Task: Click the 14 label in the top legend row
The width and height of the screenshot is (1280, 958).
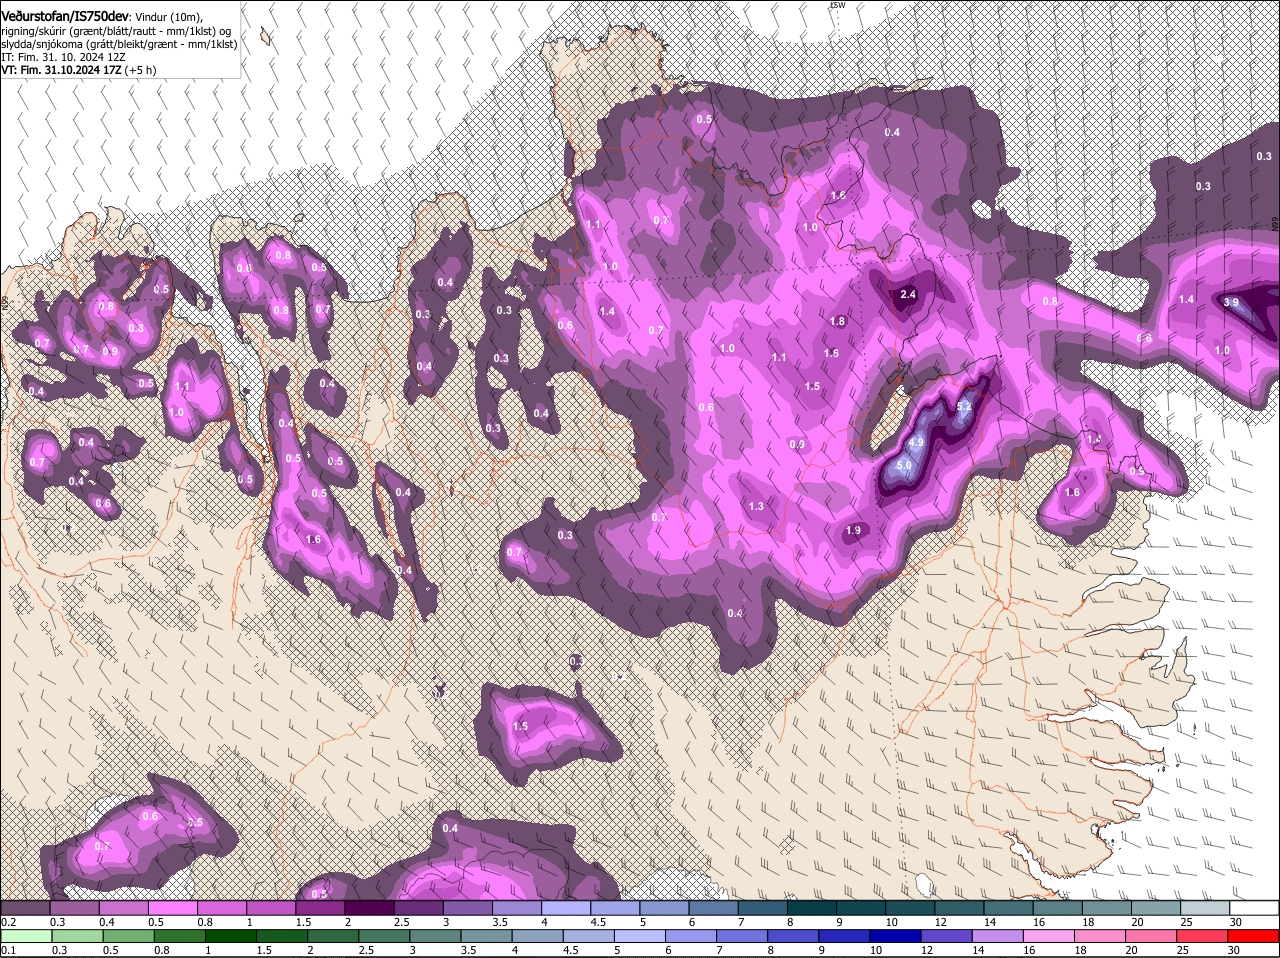Action: 990,921
